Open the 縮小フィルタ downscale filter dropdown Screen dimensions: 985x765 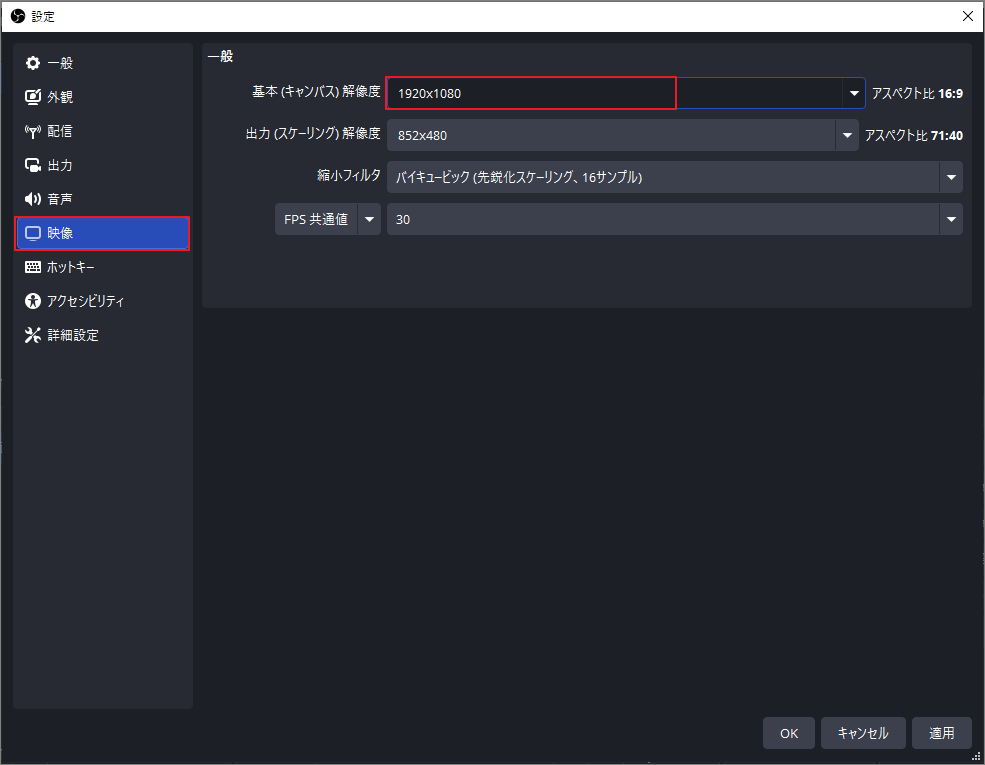pos(951,176)
